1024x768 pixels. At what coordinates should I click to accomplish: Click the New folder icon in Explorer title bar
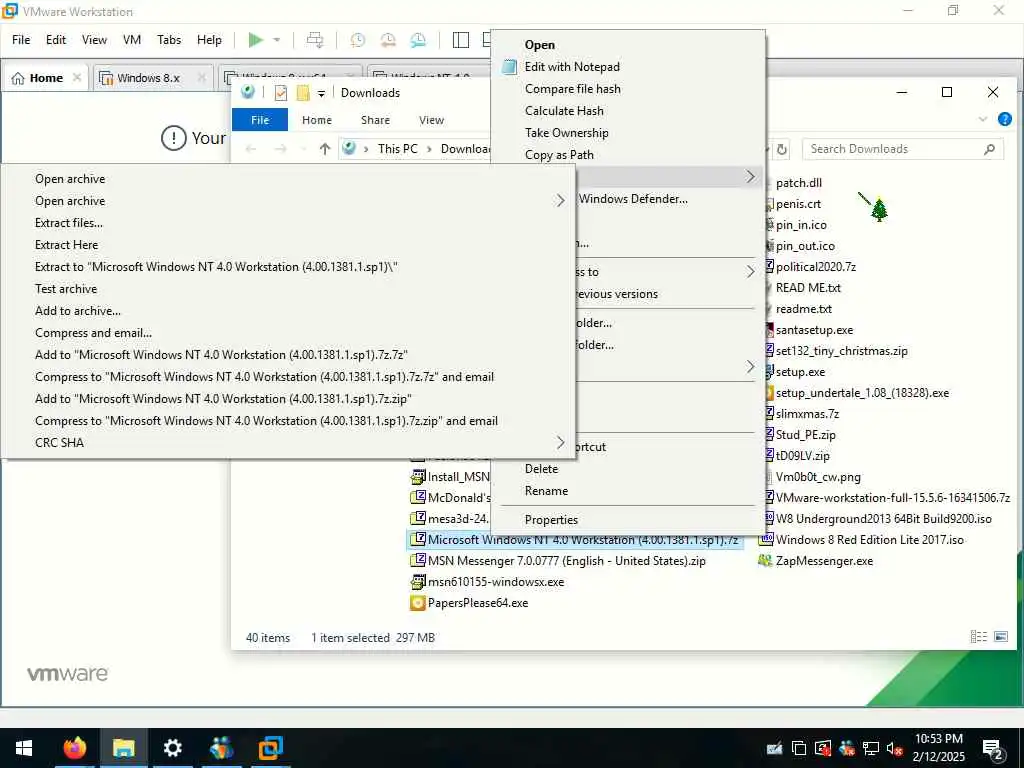tap(302, 93)
